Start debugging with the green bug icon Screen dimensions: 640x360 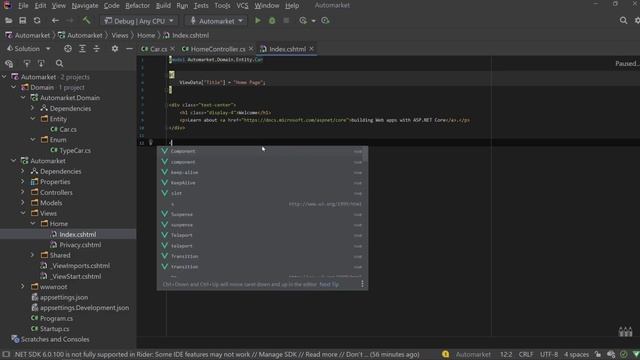pos(272,20)
